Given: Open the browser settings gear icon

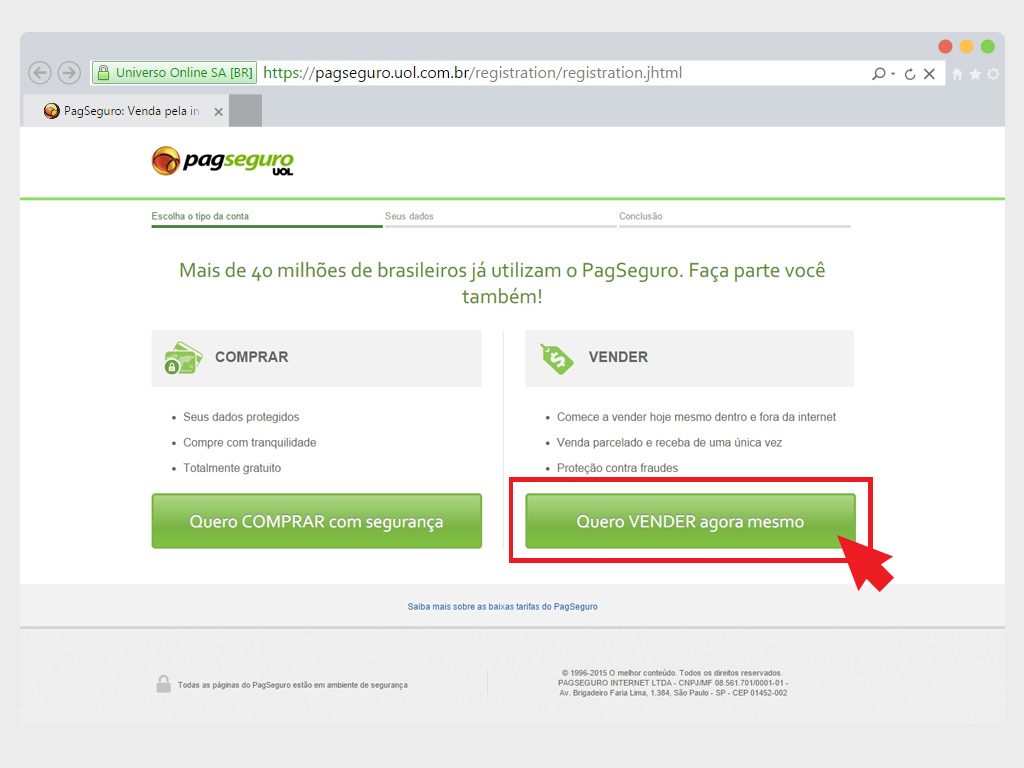Looking at the screenshot, I should click(993, 74).
